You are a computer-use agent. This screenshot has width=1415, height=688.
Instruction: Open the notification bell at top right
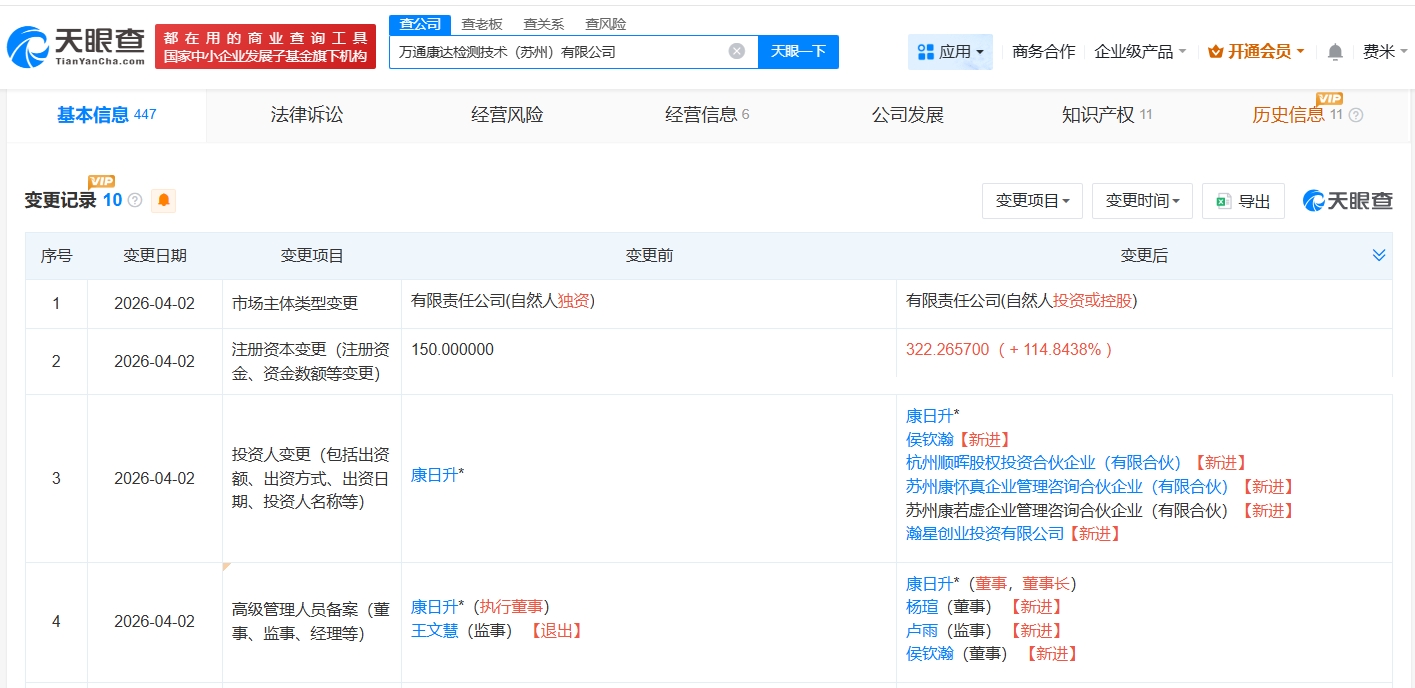click(x=1334, y=51)
